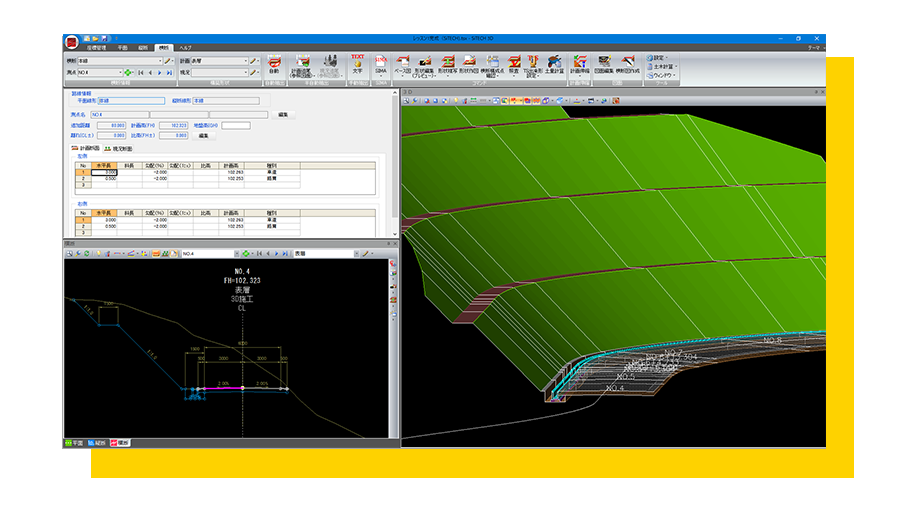Select the 現況断面 tab
Viewport: 916px width, 515px height.
coord(118,148)
